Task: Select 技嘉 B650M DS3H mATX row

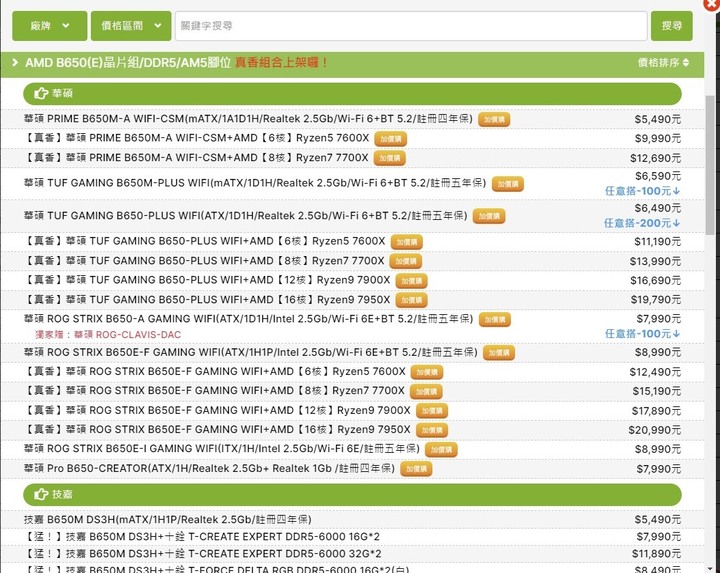Action: click(352, 519)
